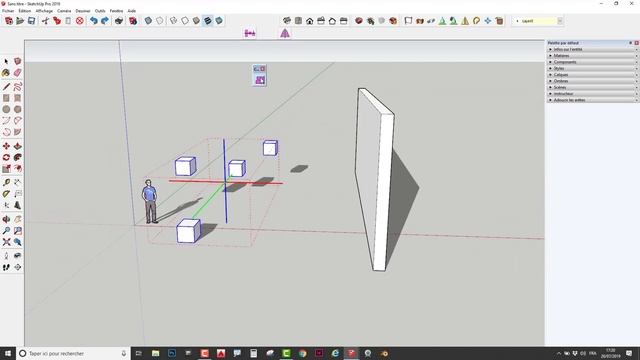Select the Rectangle tool
This screenshot has height=360, width=640.
pos(6,98)
